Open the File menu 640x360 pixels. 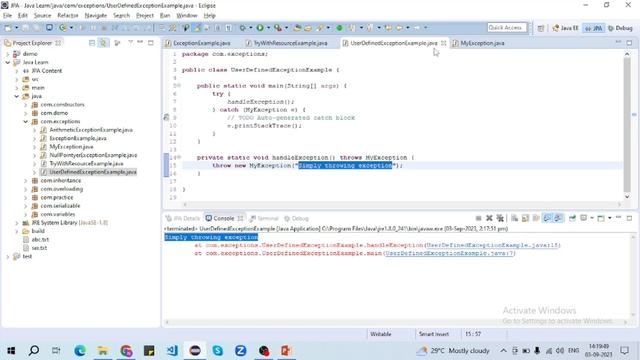(7, 16)
